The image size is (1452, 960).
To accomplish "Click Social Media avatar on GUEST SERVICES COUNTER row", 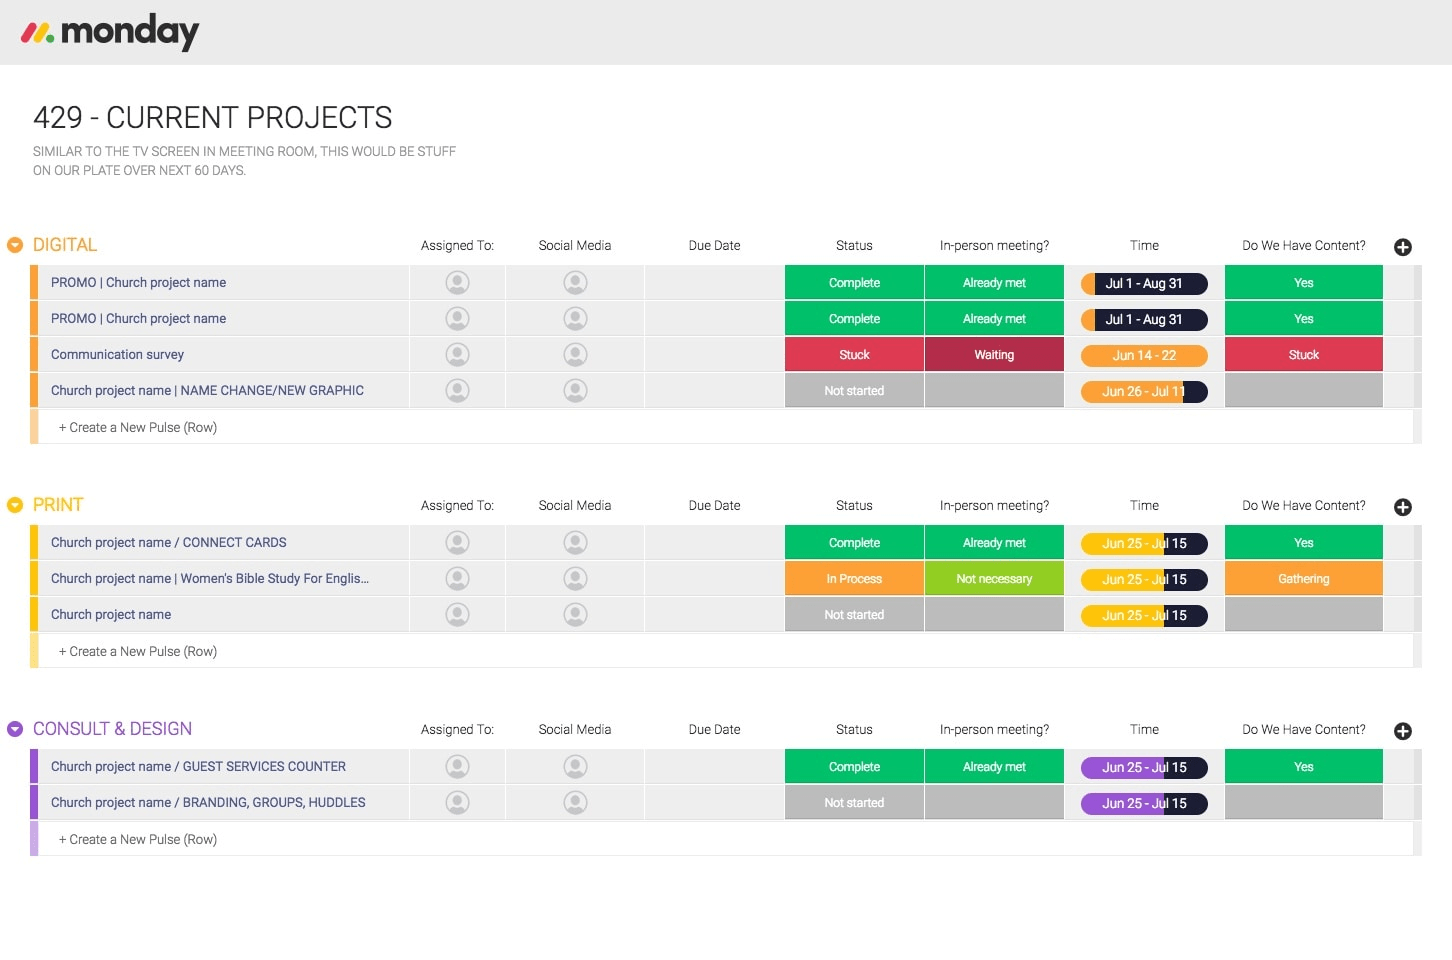I will tap(575, 766).
